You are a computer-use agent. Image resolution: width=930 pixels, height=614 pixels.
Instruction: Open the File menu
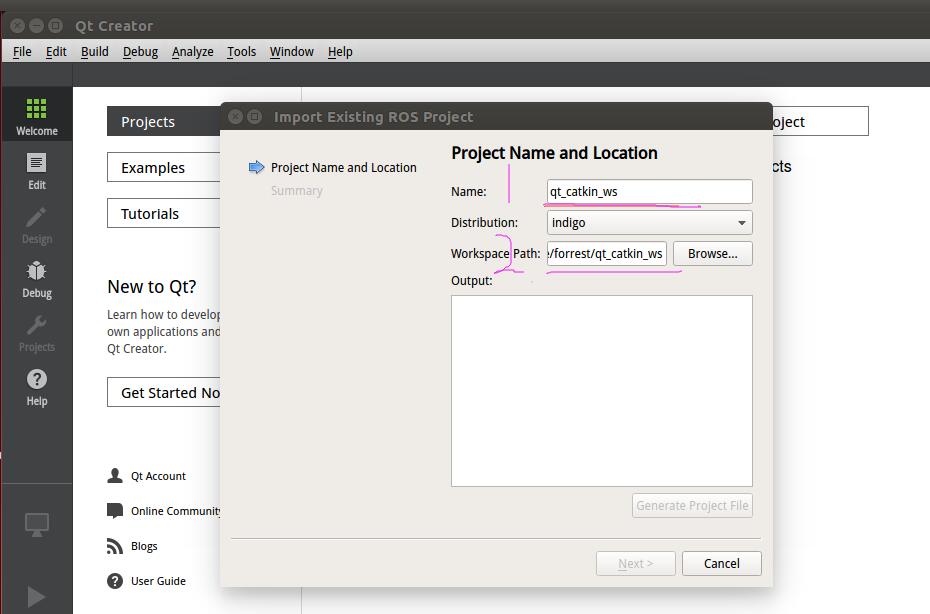22,52
